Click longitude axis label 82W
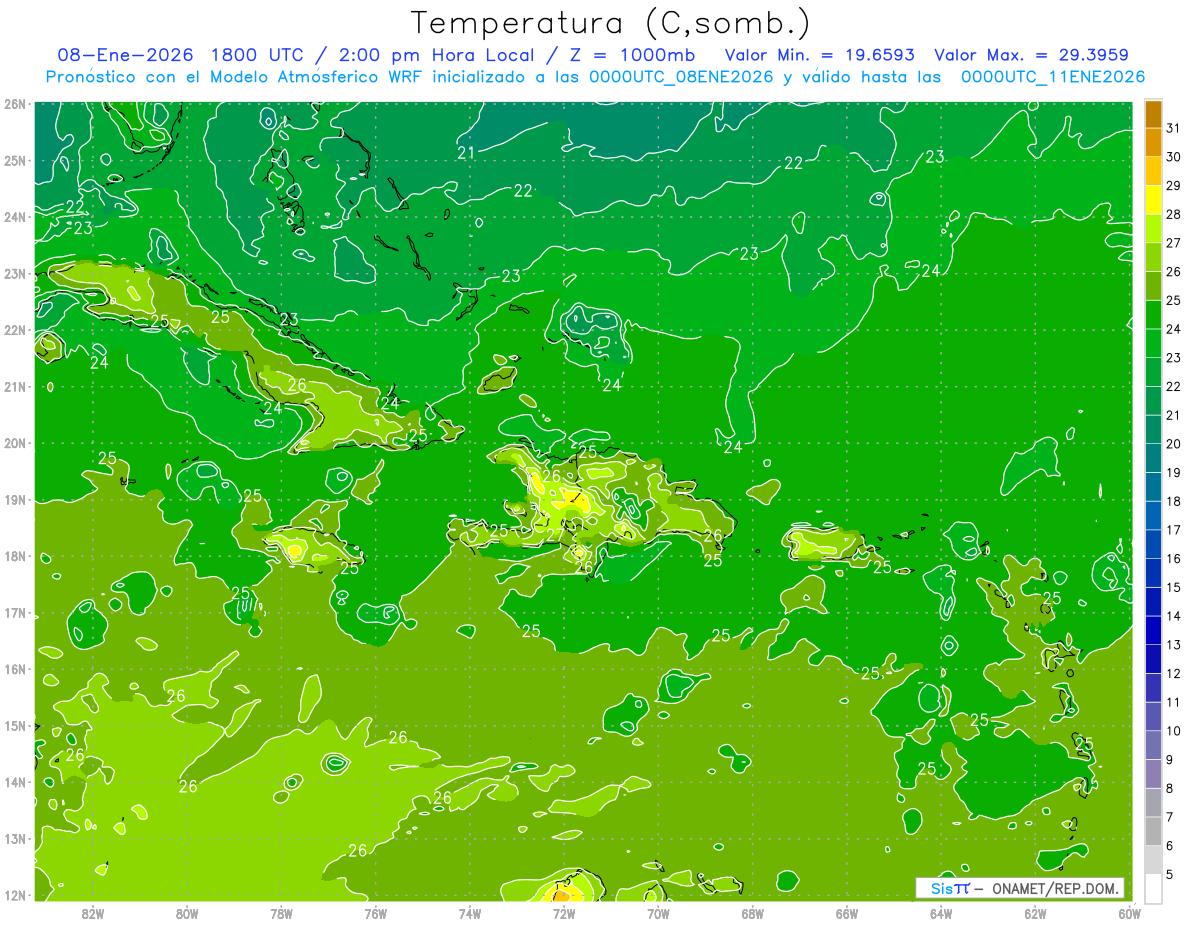This screenshot has width=1200, height=927. (x=93, y=913)
